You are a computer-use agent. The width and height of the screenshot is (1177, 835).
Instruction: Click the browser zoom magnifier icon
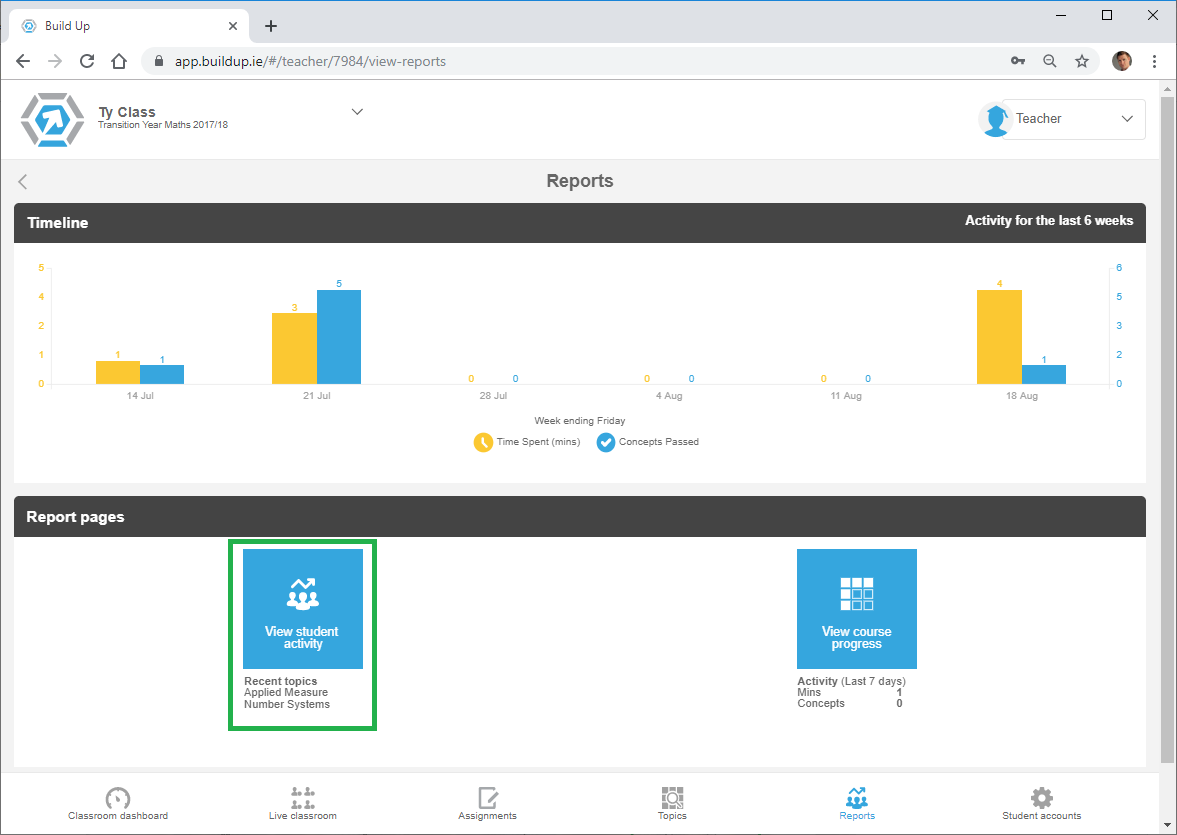click(1050, 61)
